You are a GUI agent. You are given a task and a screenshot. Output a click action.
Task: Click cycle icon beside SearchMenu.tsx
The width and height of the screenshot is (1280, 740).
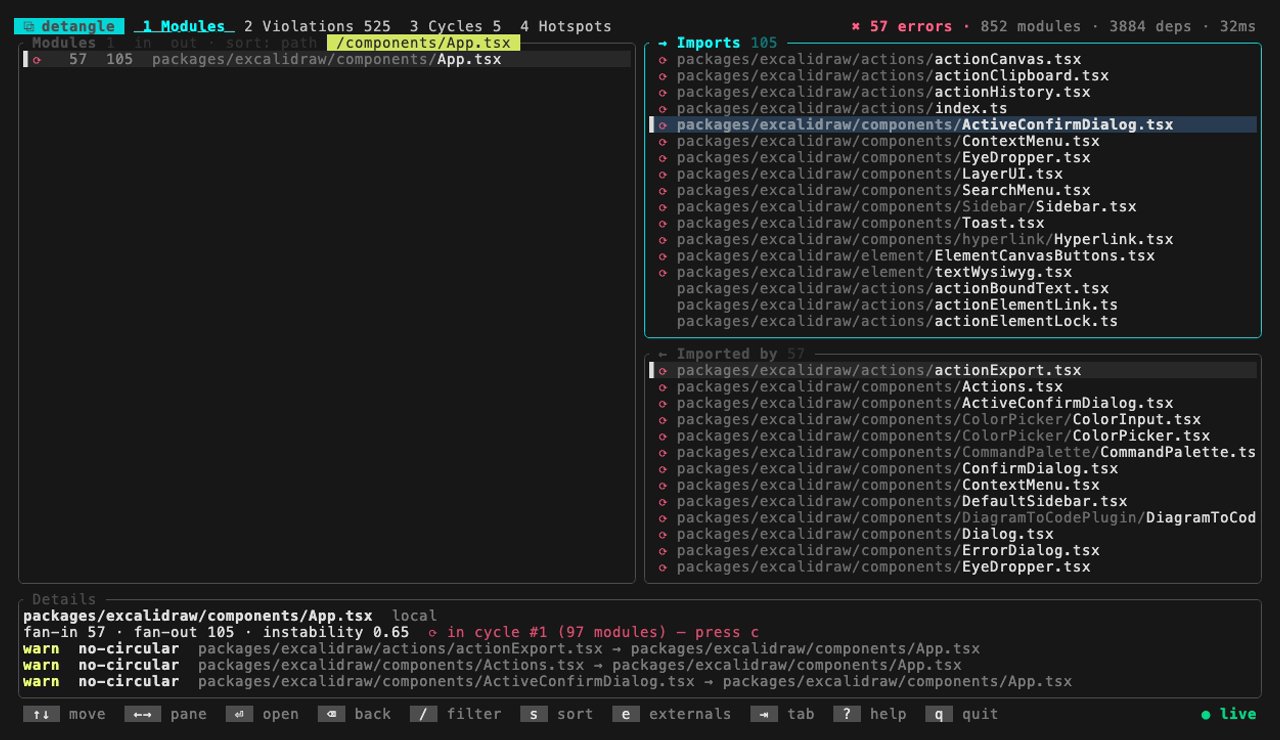(x=662, y=190)
